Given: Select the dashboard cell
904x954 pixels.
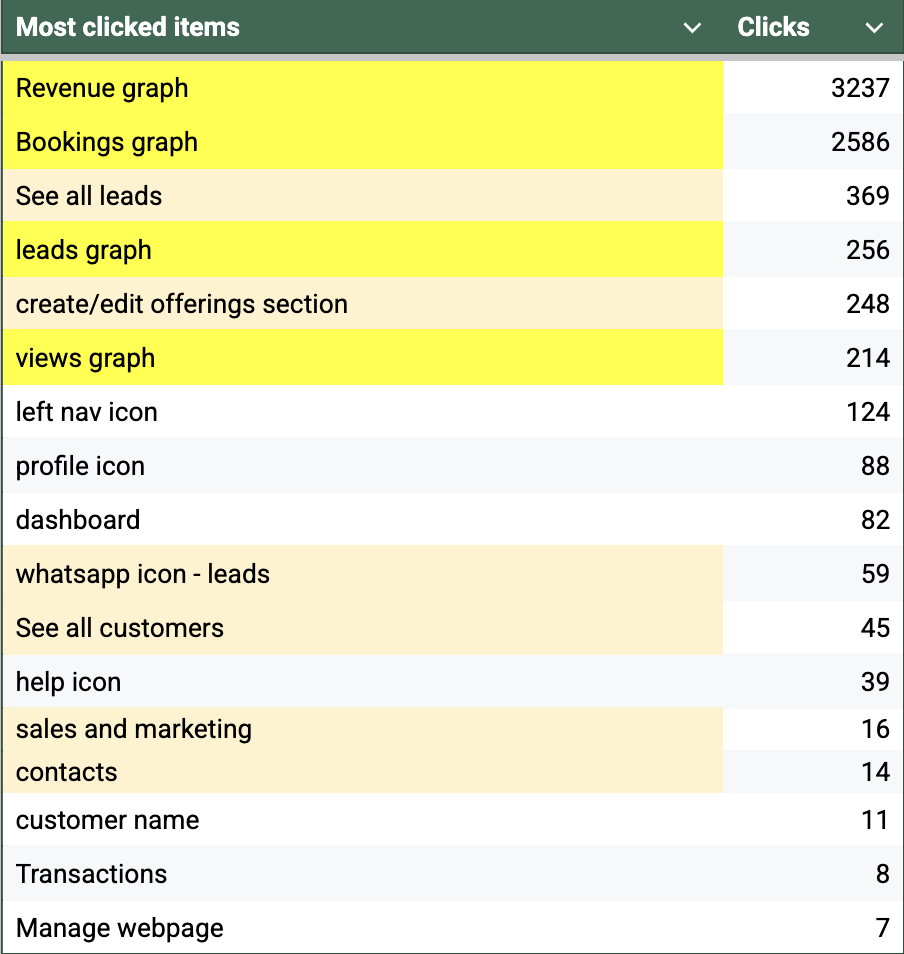Looking at the screenshot, I should pos(78,520).
